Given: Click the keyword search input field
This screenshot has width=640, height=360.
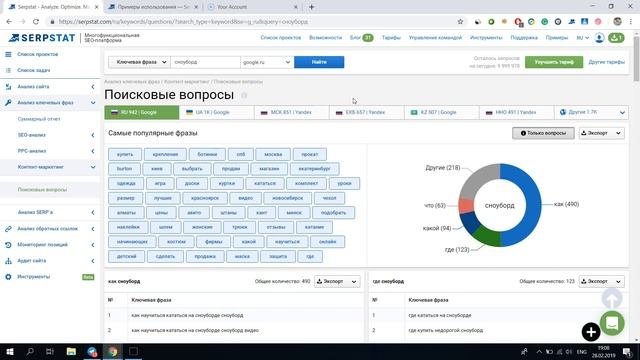Looking at the screenshot, I should [x=205, y=62].
